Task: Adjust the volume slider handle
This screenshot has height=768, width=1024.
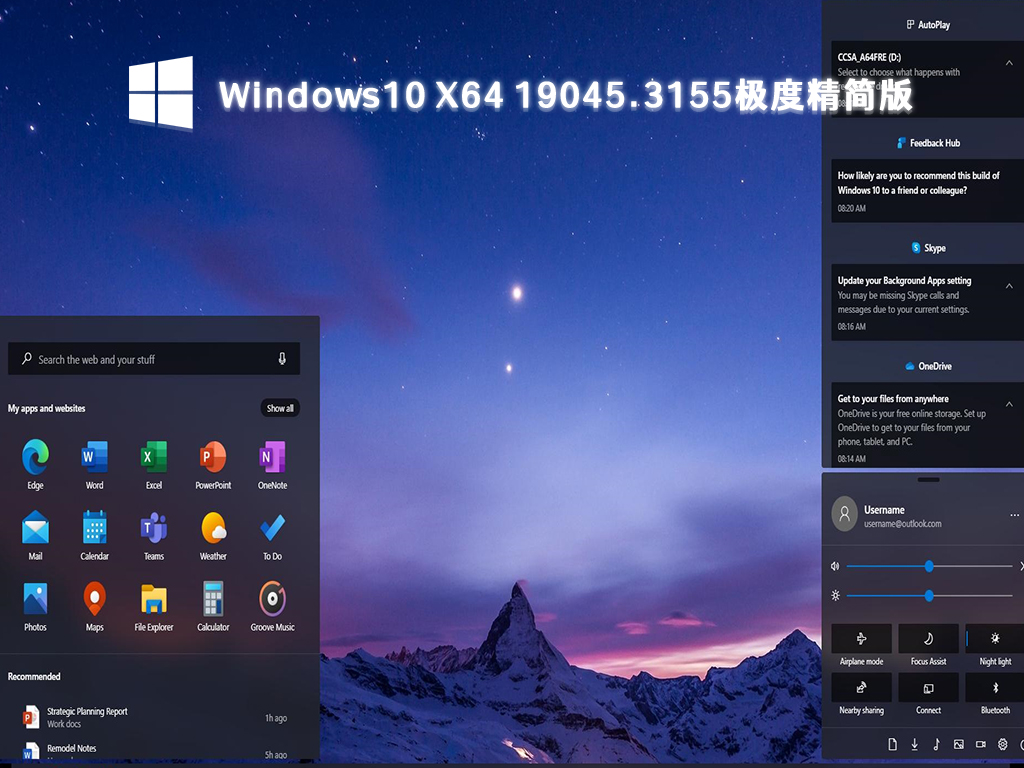Action: tap(929, 566)
